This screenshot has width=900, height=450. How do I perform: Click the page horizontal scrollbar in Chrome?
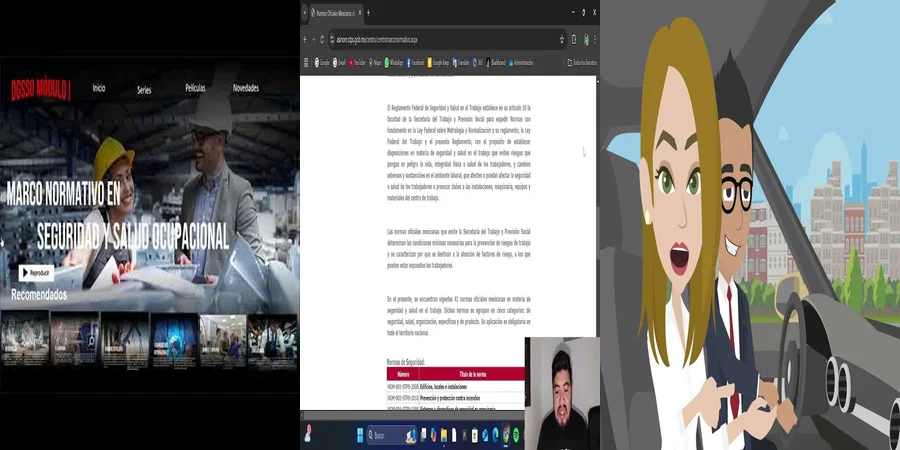coord(412,414)
